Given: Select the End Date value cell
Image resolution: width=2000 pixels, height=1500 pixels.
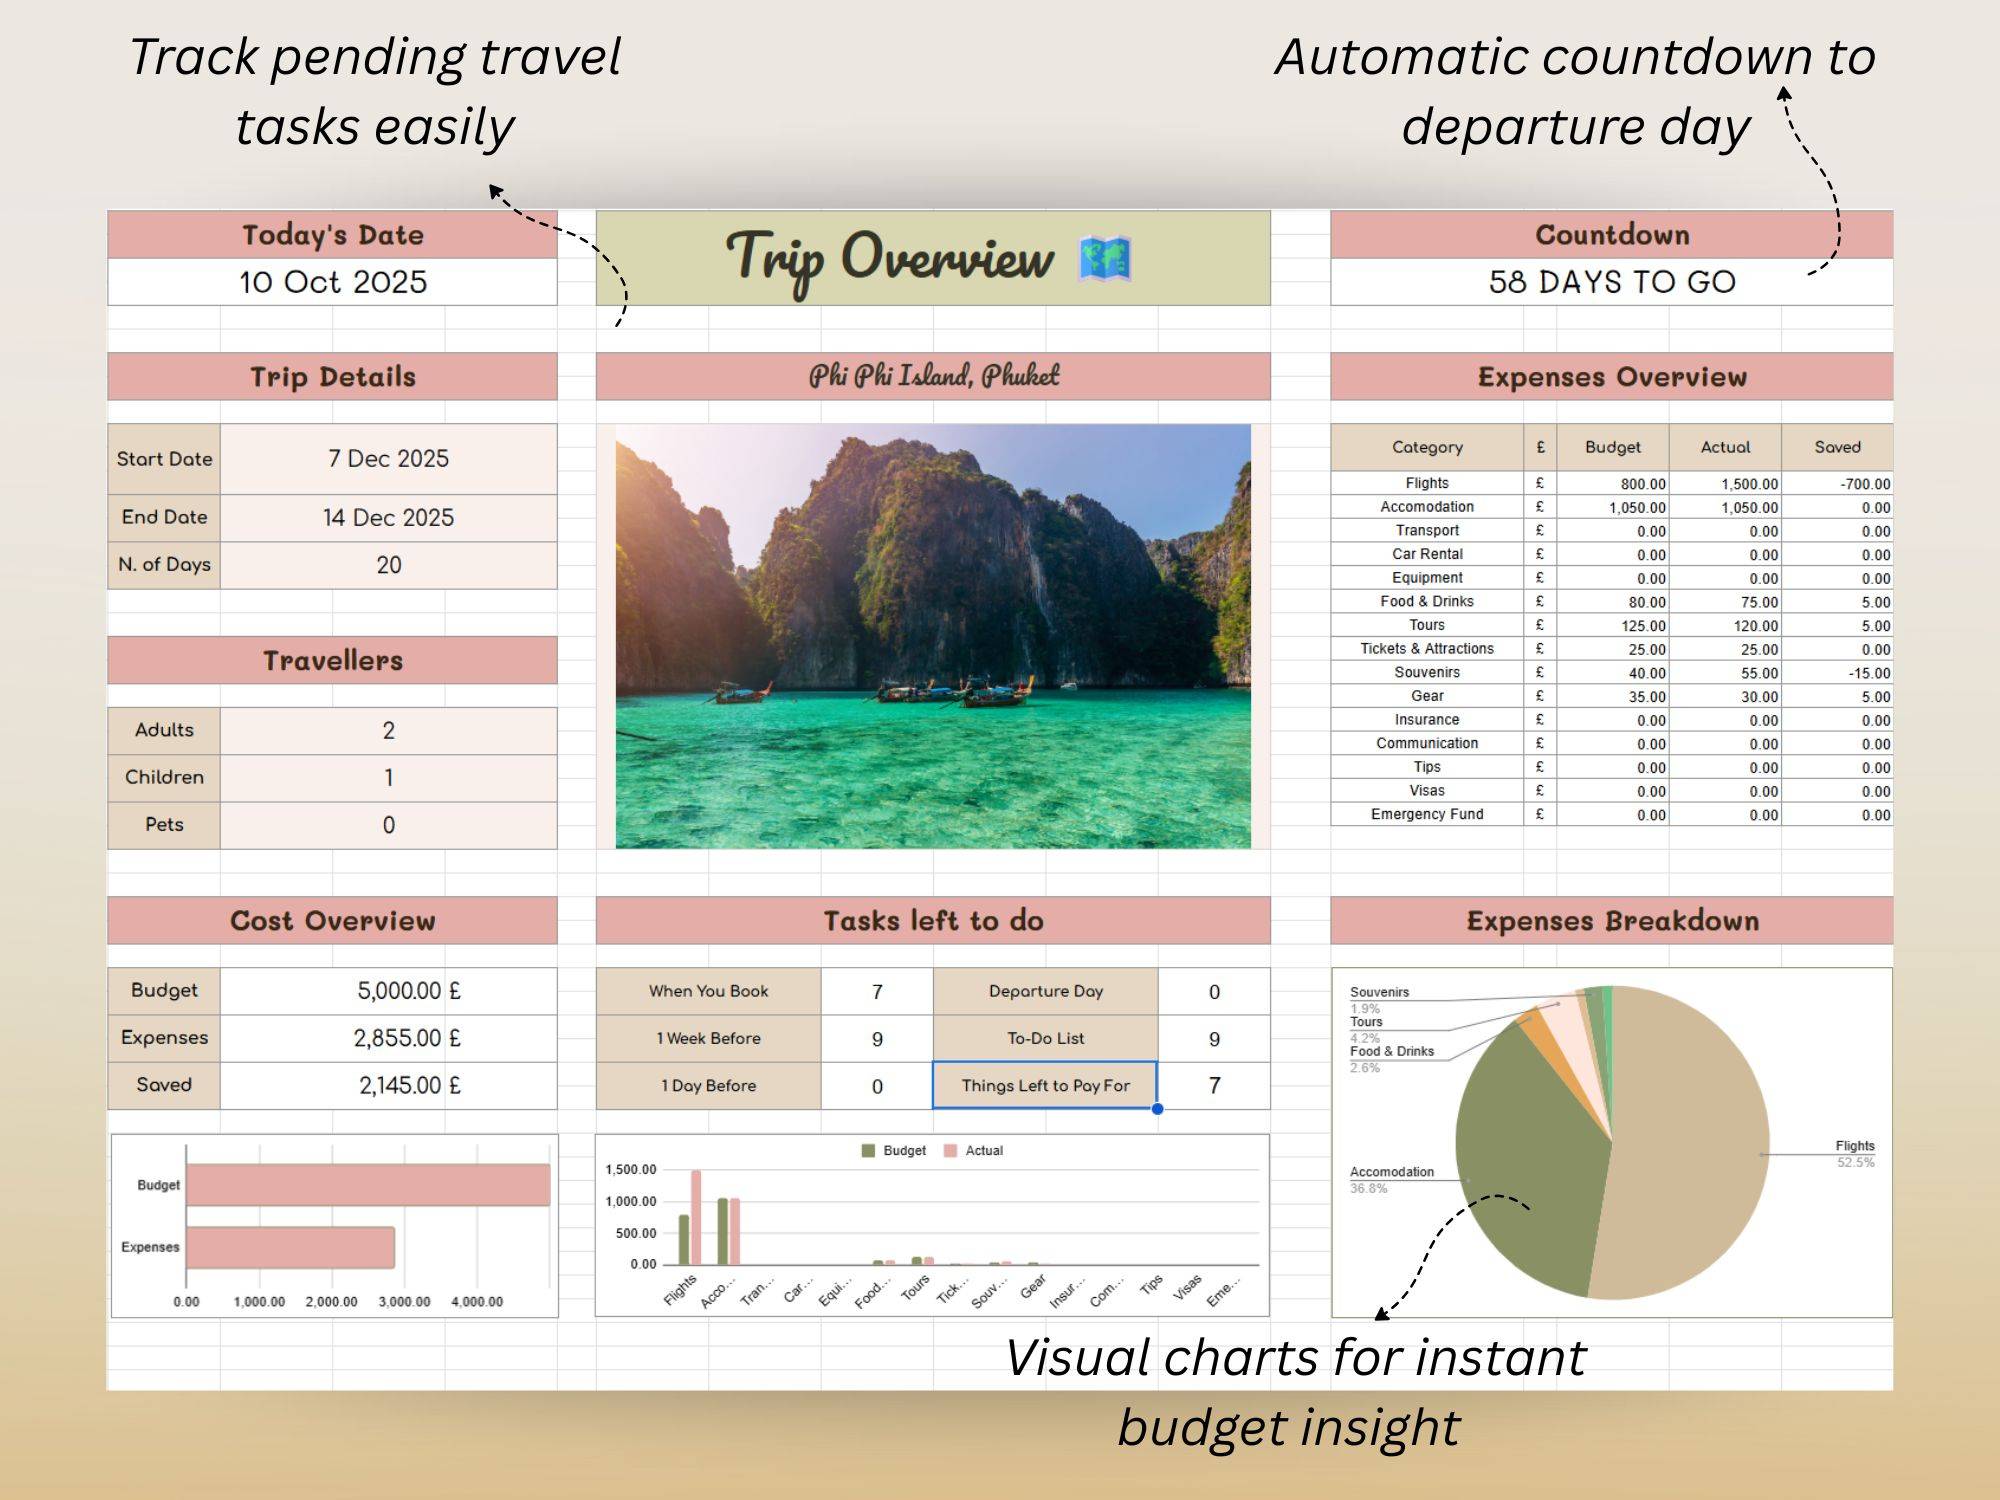Looking at the screenshot, I should tap(388, 518).
